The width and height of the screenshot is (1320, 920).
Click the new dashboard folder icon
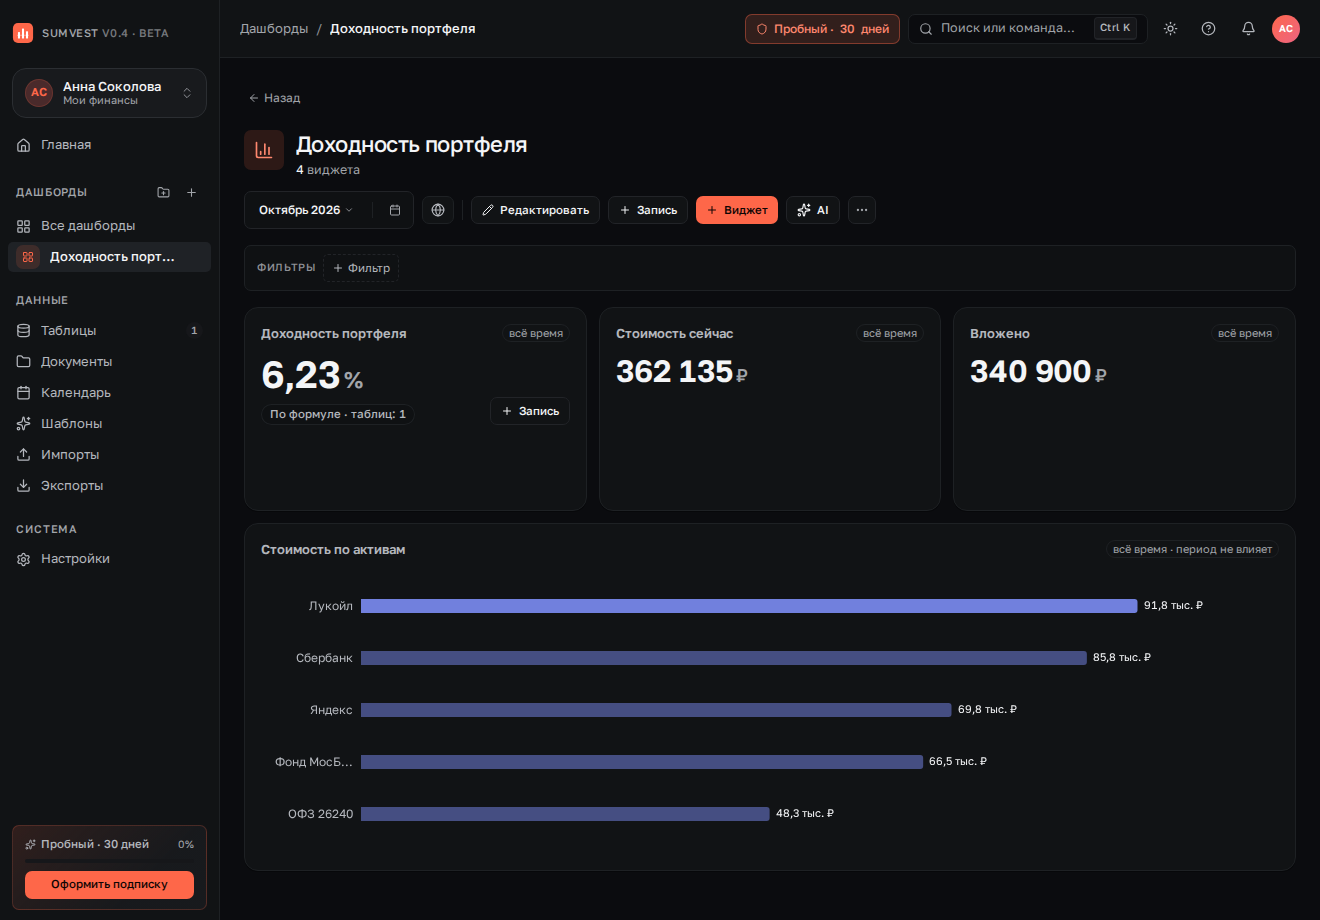pos(164,192)
